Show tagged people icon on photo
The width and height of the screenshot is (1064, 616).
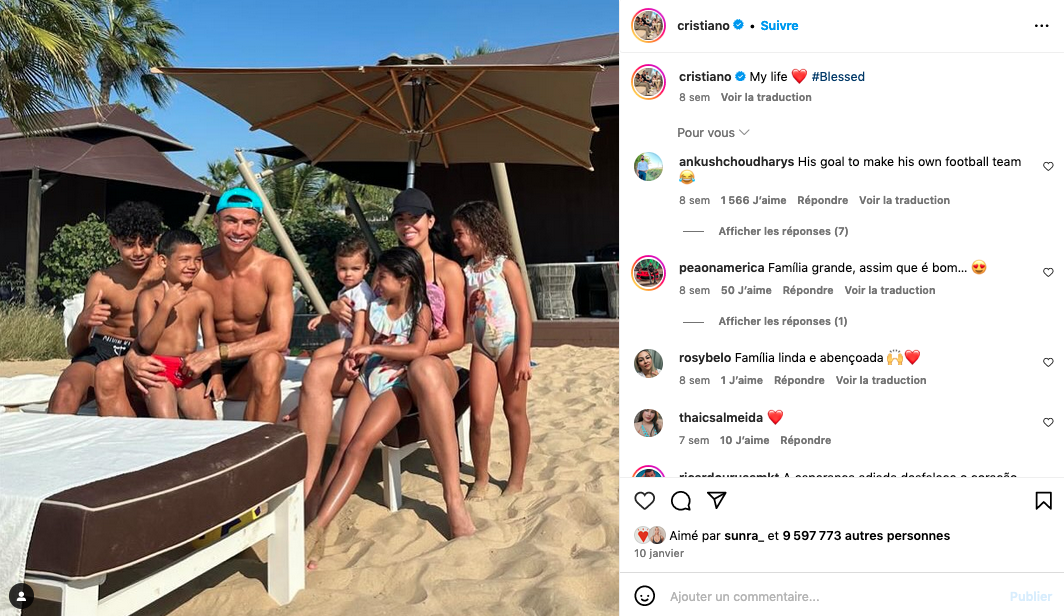22,596
